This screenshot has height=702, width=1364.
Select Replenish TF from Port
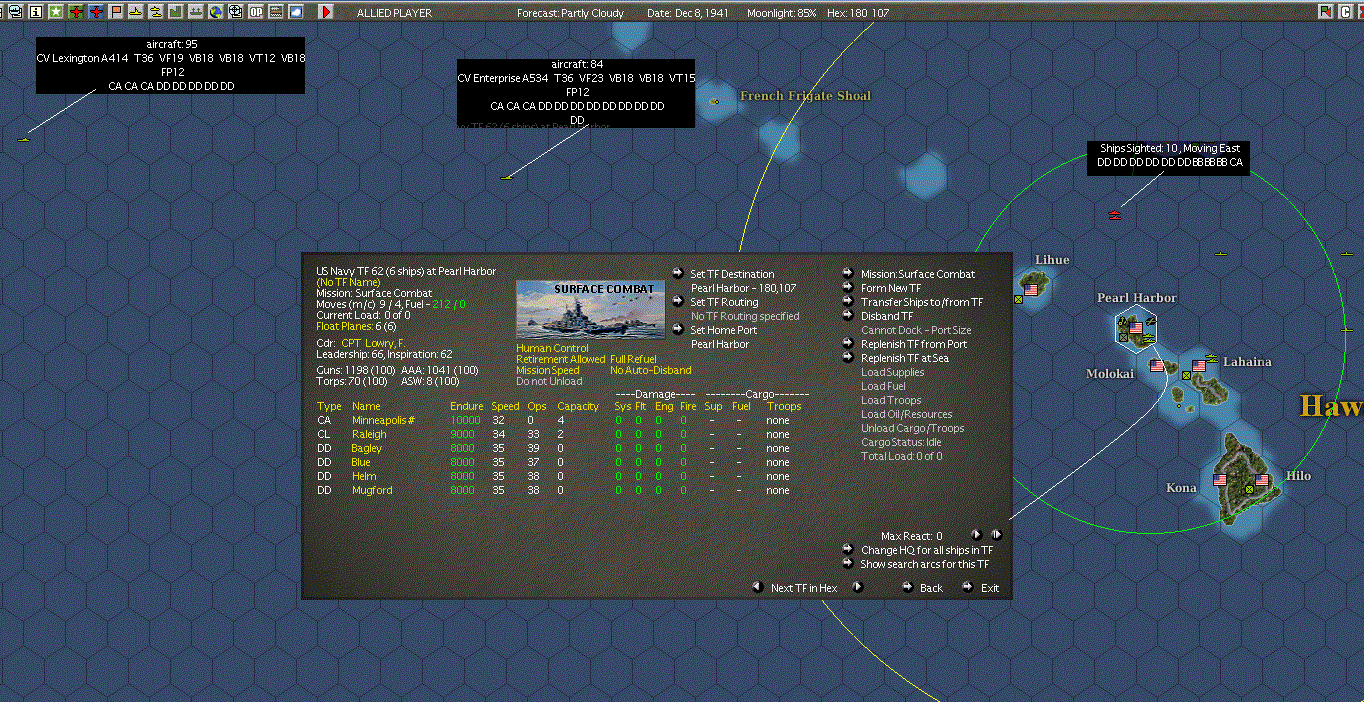coord(914,344)
